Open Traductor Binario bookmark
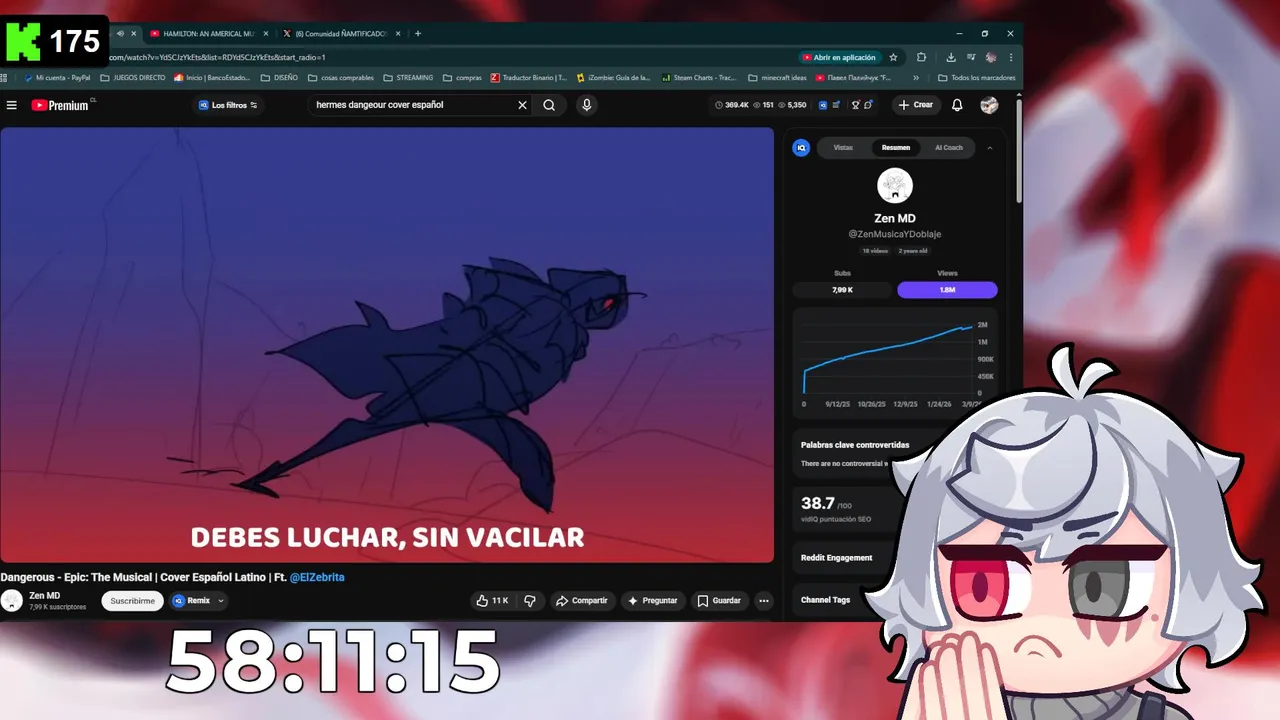 coord(529,77)
